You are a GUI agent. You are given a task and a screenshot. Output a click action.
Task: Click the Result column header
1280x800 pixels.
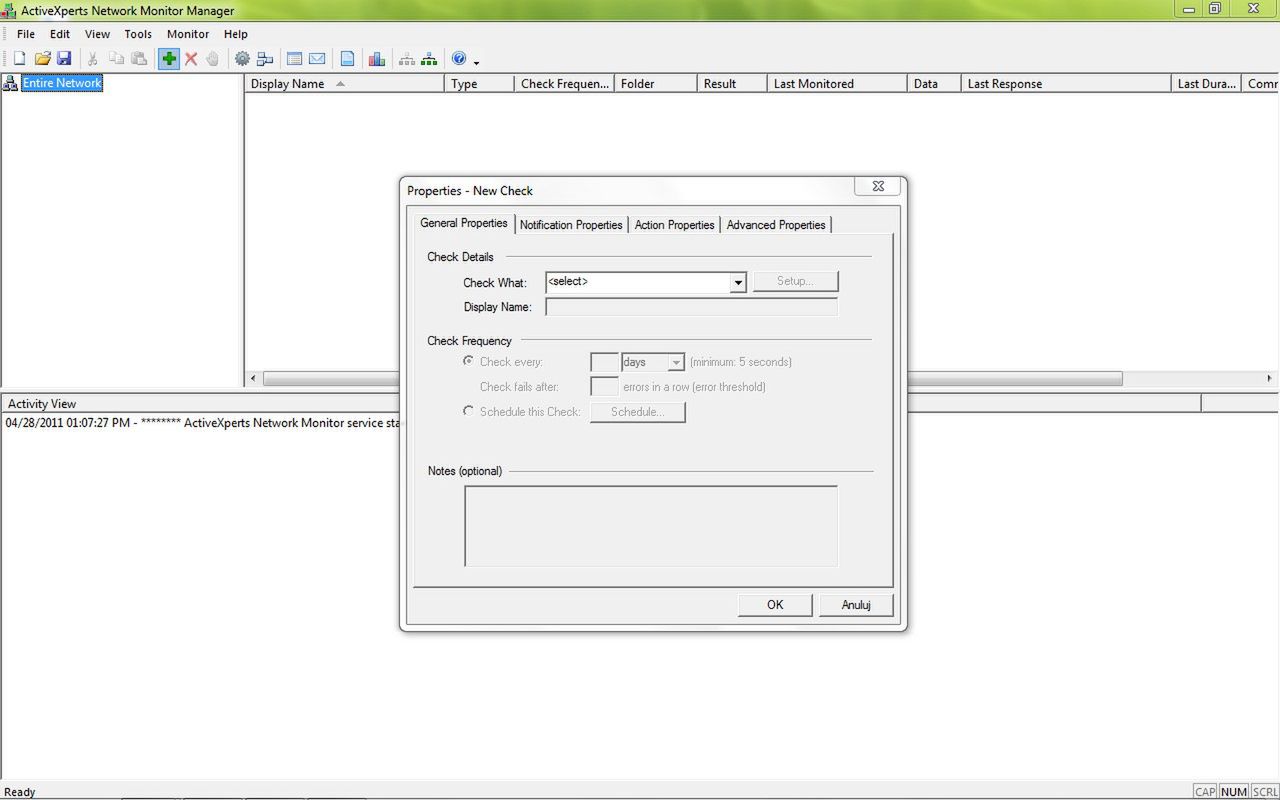pyautogui.click(x=732, y=84)
